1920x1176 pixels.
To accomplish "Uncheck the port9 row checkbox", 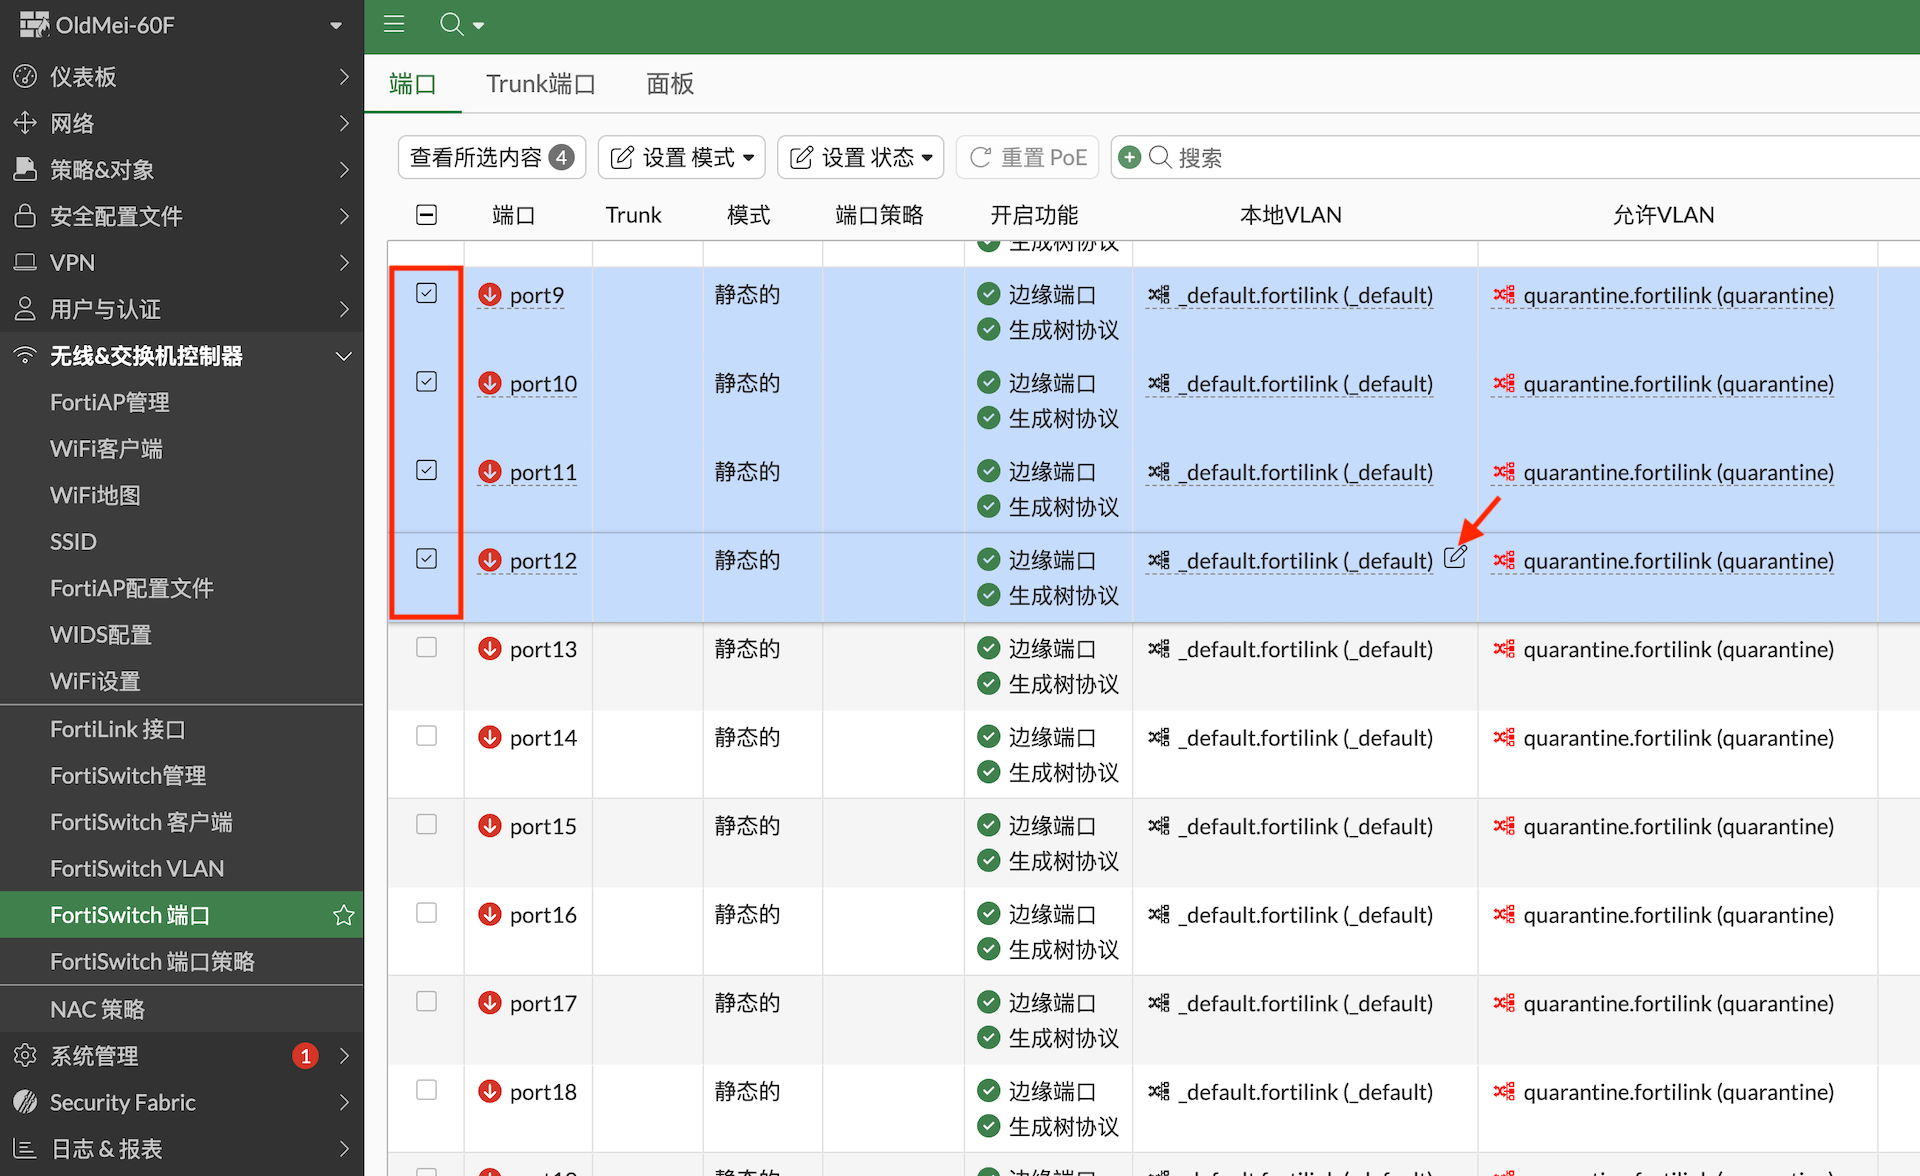I will tap(426, 293).
